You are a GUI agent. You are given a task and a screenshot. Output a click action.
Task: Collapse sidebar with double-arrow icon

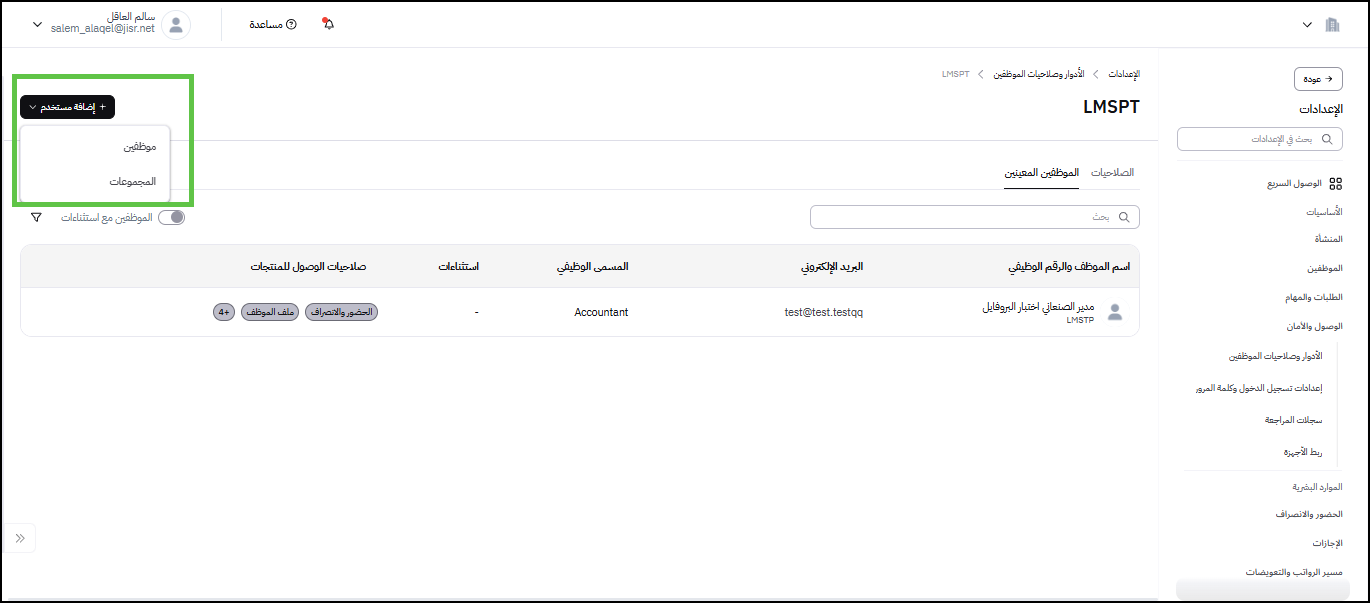[20, 538]
